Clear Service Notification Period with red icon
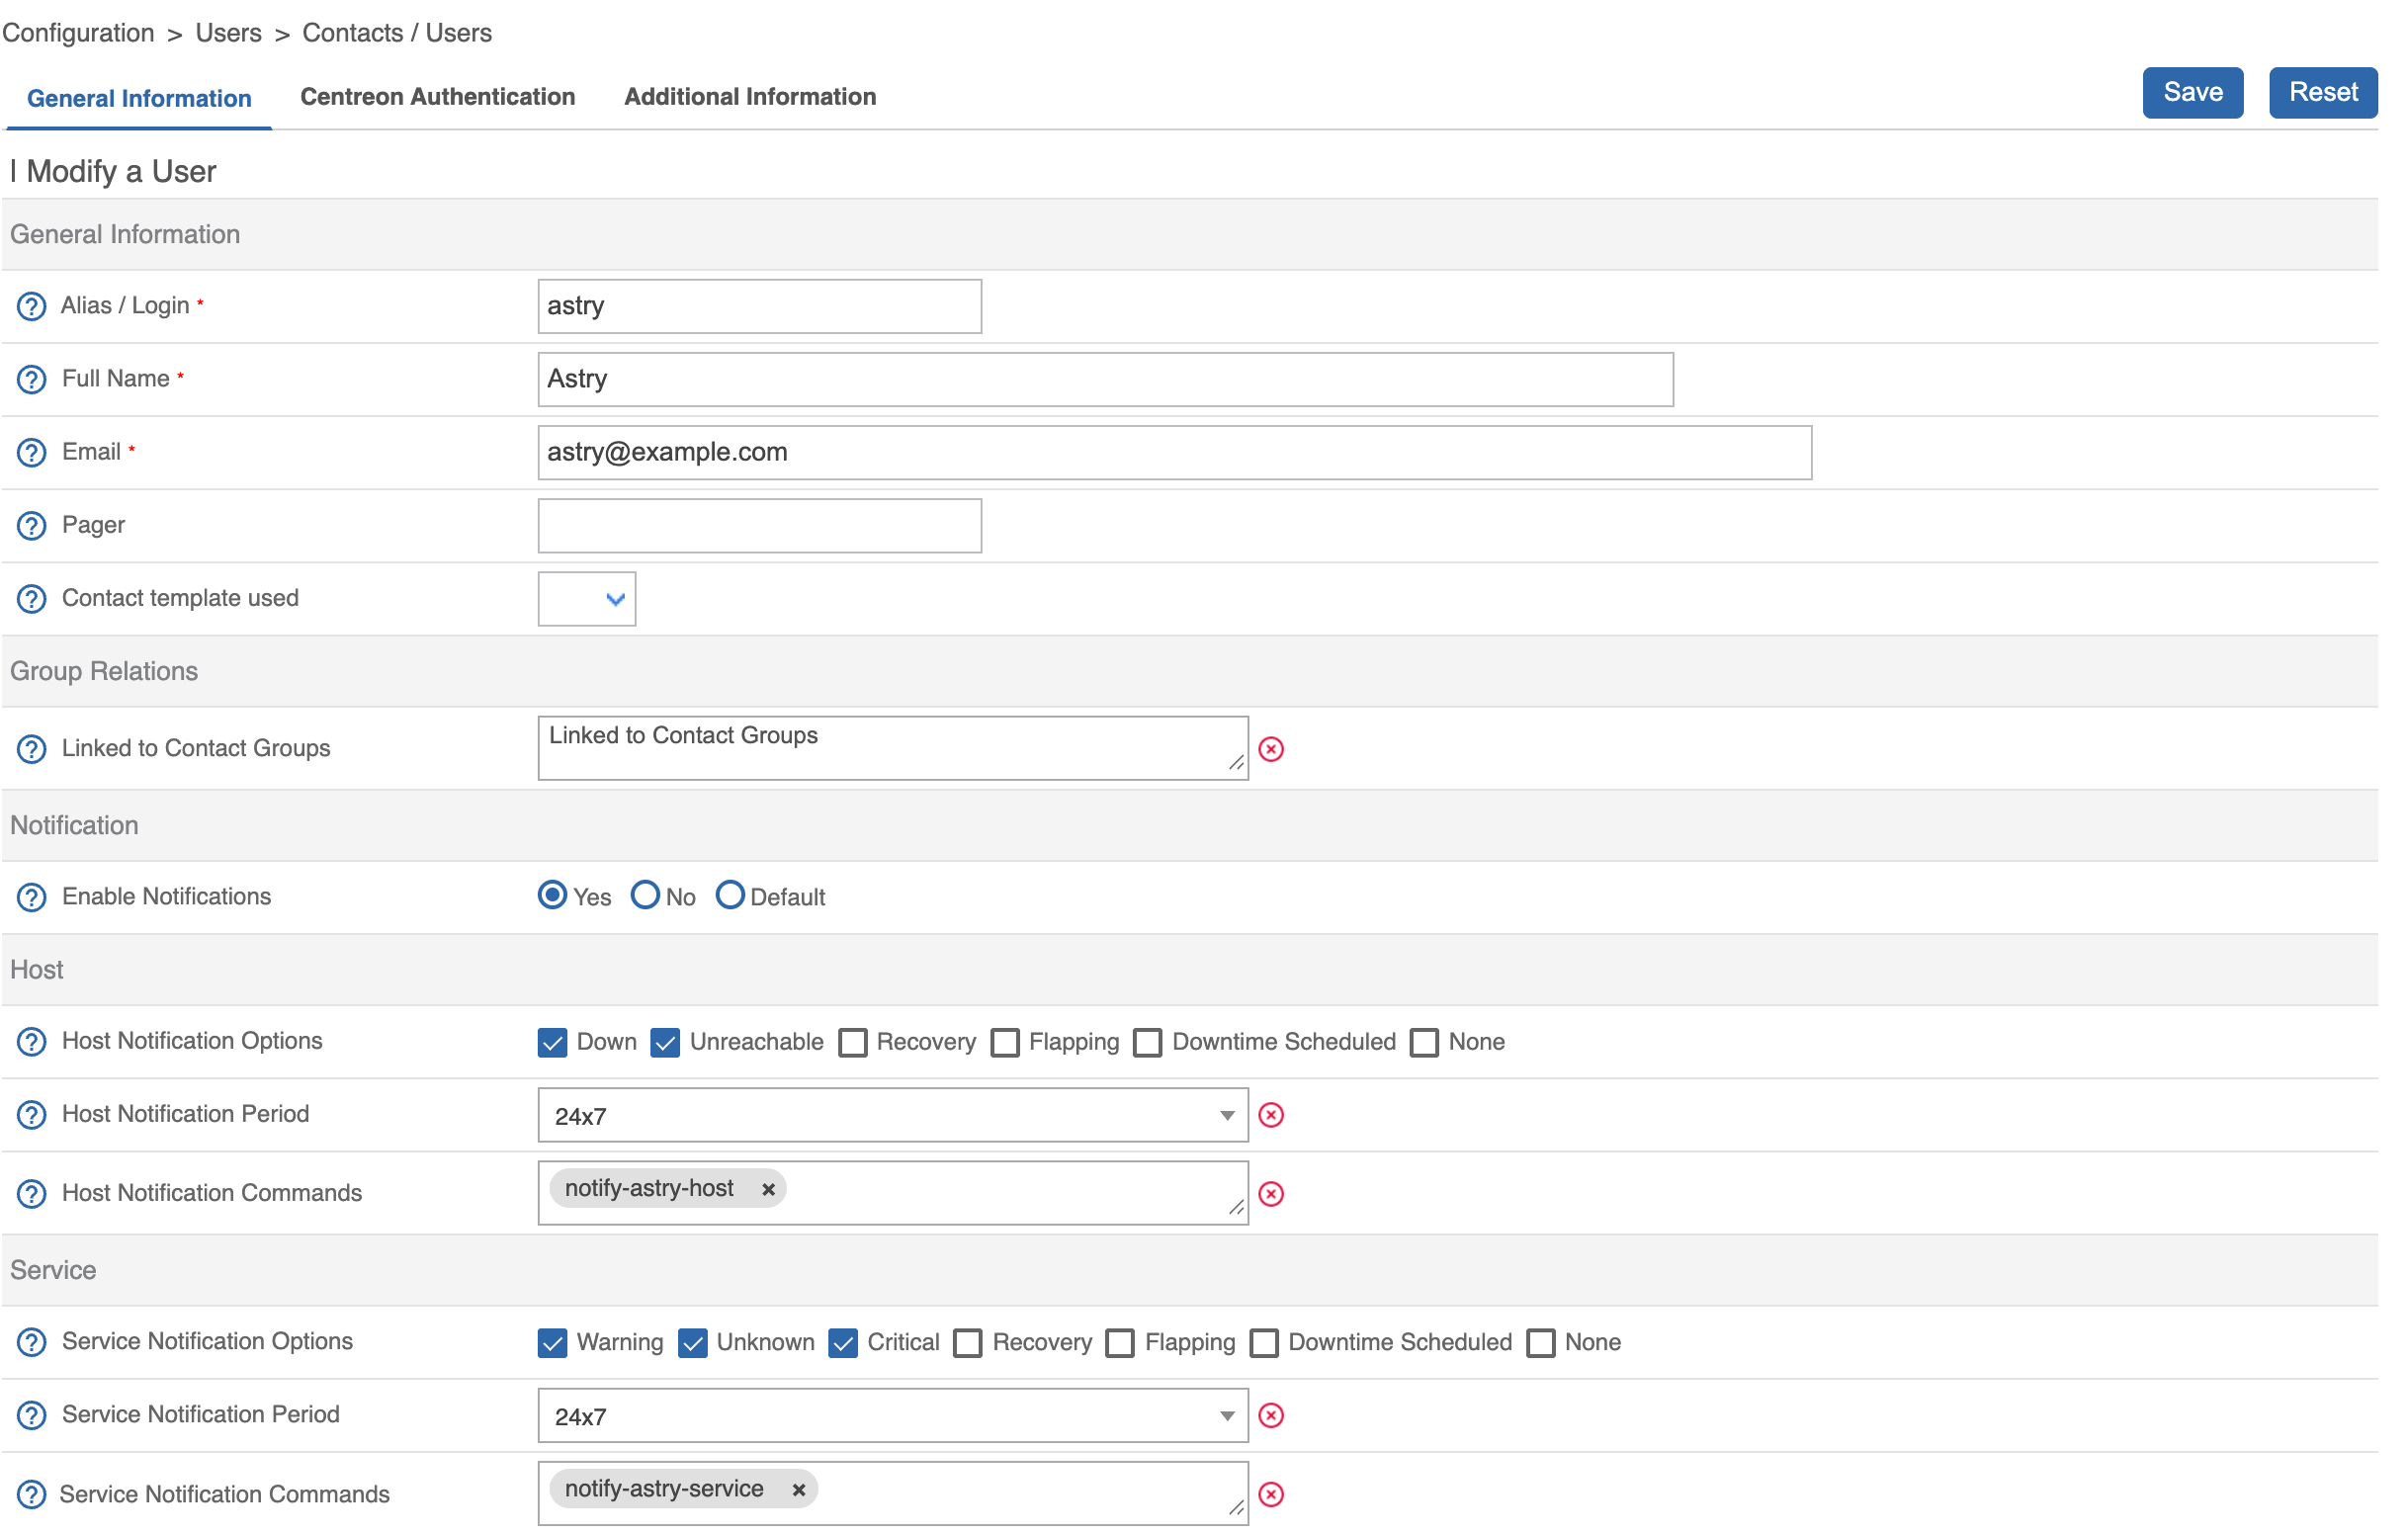Screen dimensions: 2408x1534 point(1270,1414)
